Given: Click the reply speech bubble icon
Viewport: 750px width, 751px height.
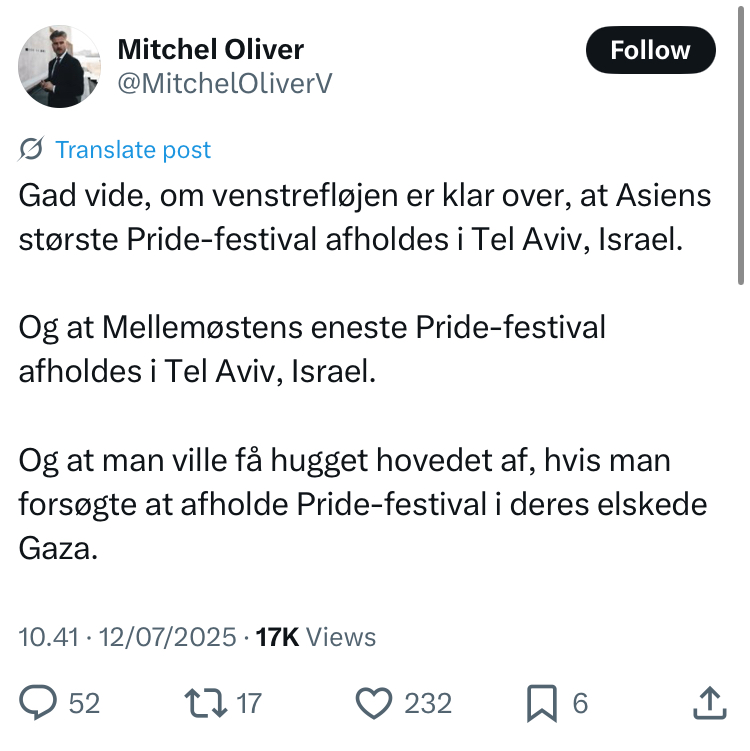Looking at the screenshot, I should click(x=39, y=704).
